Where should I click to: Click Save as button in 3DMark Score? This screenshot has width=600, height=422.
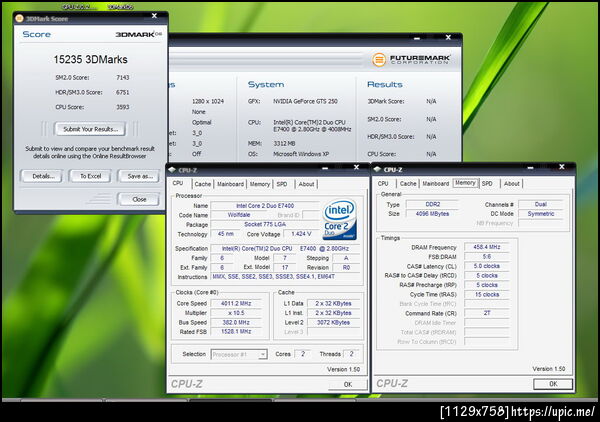point(139,176)
